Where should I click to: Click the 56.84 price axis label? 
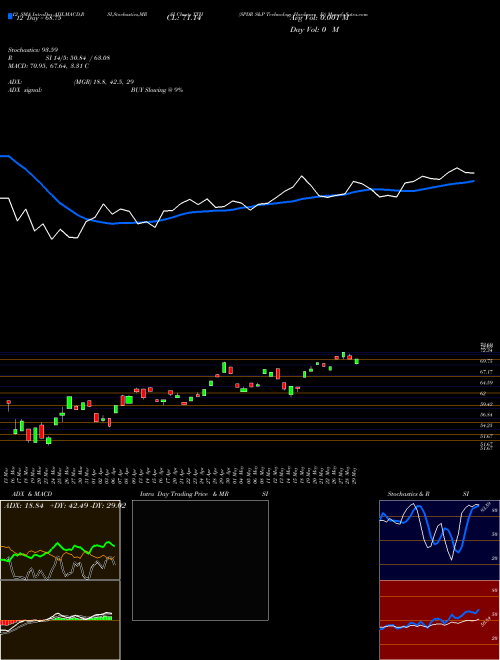click(x=486, y=415)
